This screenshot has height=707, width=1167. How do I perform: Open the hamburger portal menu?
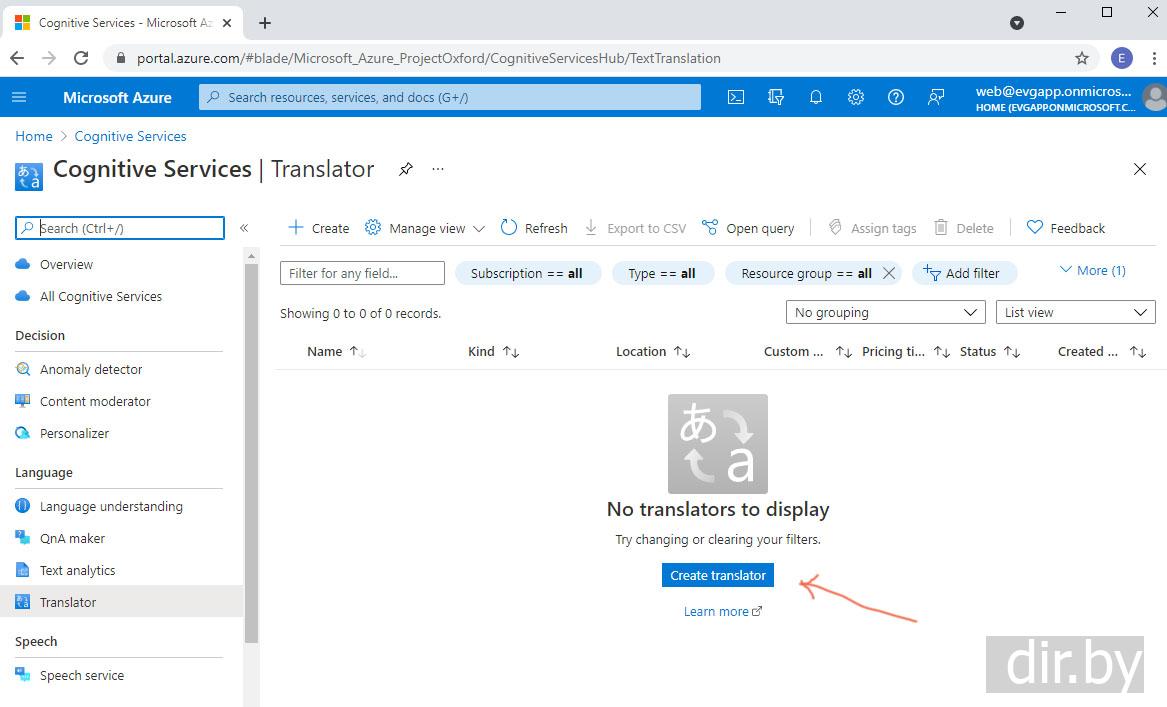(x=19, y=97)
